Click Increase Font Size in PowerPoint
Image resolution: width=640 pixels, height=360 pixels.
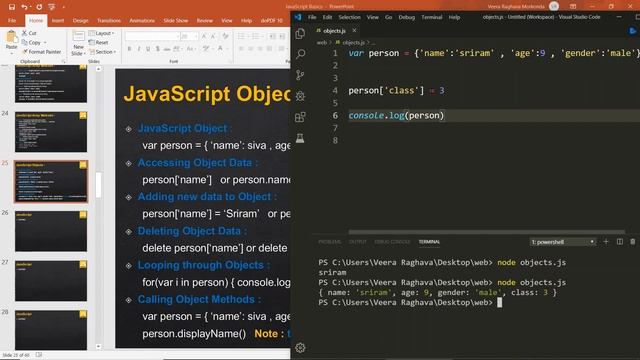(204, 36)
